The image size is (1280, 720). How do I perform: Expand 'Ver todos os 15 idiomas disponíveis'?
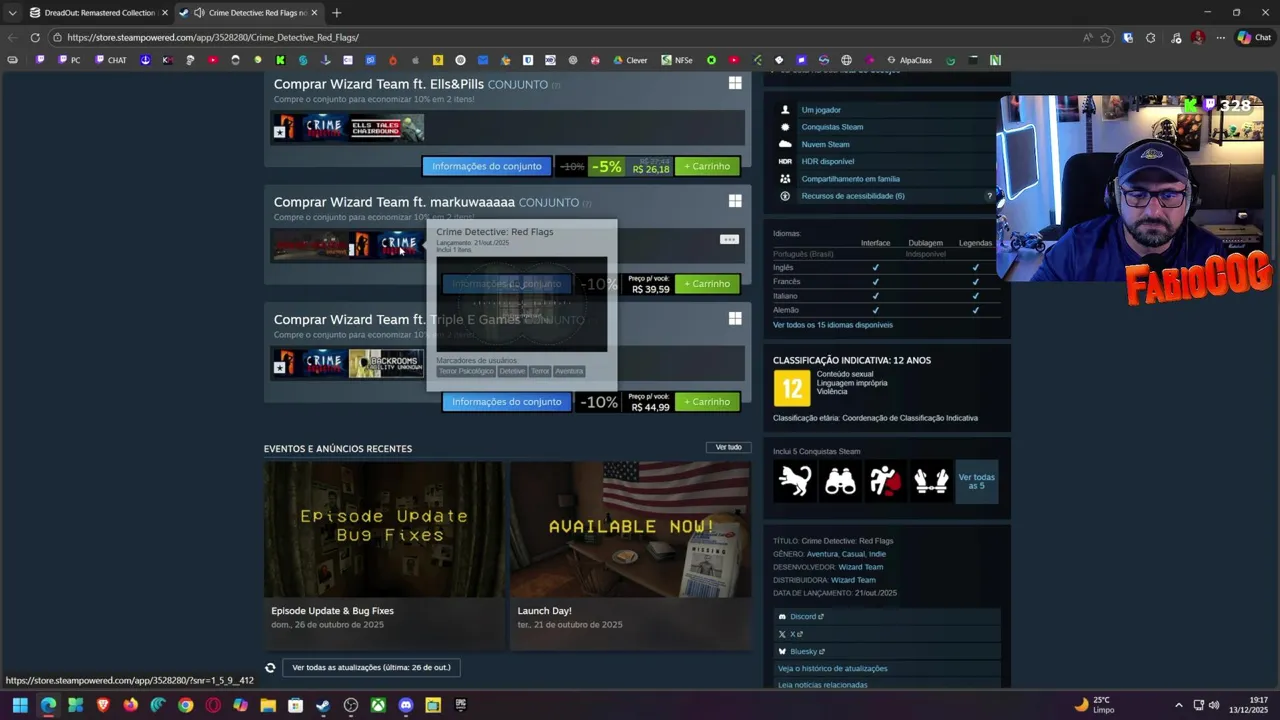[x=833, y=325]
